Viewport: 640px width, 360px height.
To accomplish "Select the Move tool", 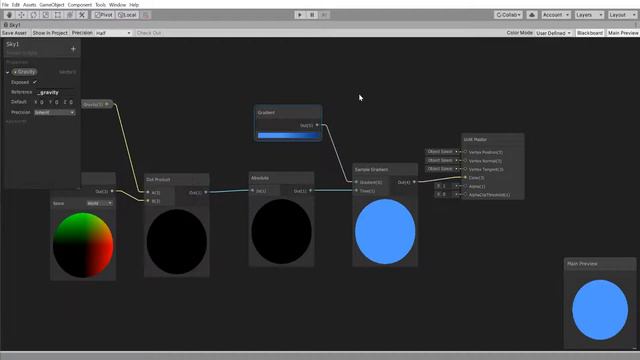I will pyautogui.click(x=21, y=15).
